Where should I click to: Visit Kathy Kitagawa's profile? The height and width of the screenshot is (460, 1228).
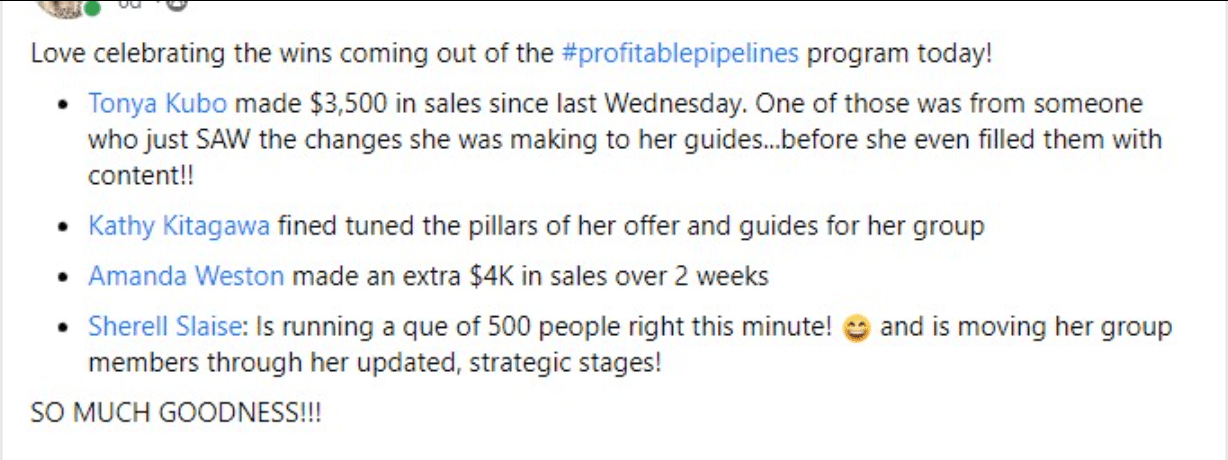(179, 226)
